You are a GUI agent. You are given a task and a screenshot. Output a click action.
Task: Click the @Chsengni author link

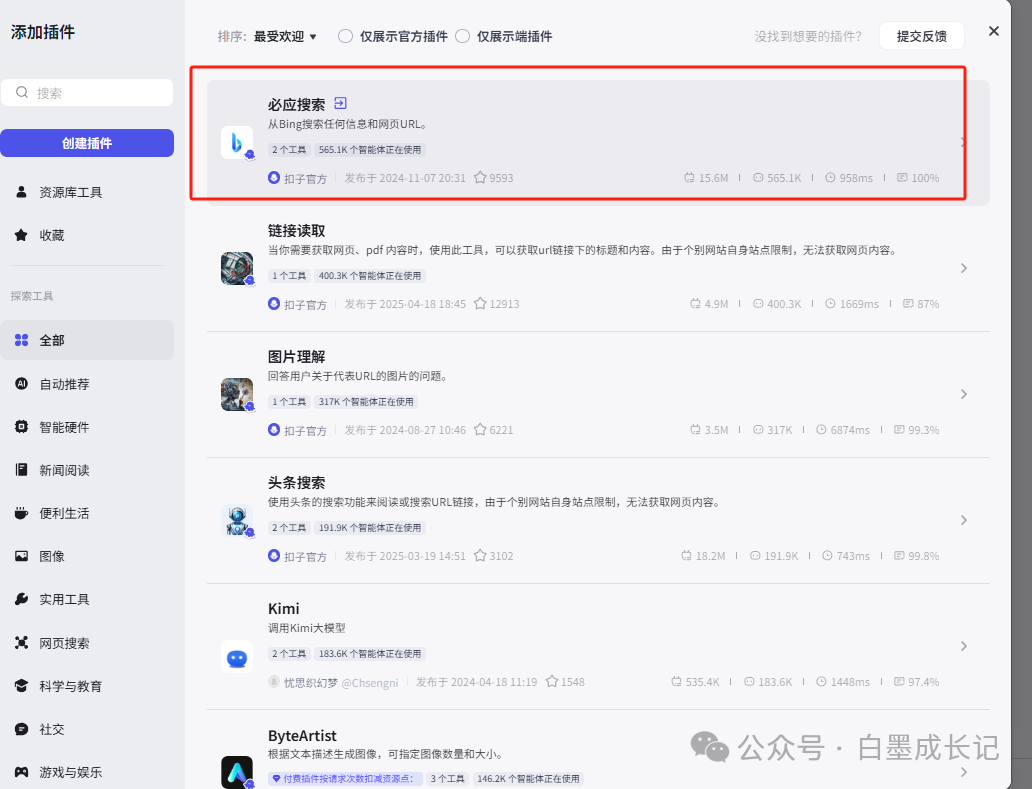[370, 682]
